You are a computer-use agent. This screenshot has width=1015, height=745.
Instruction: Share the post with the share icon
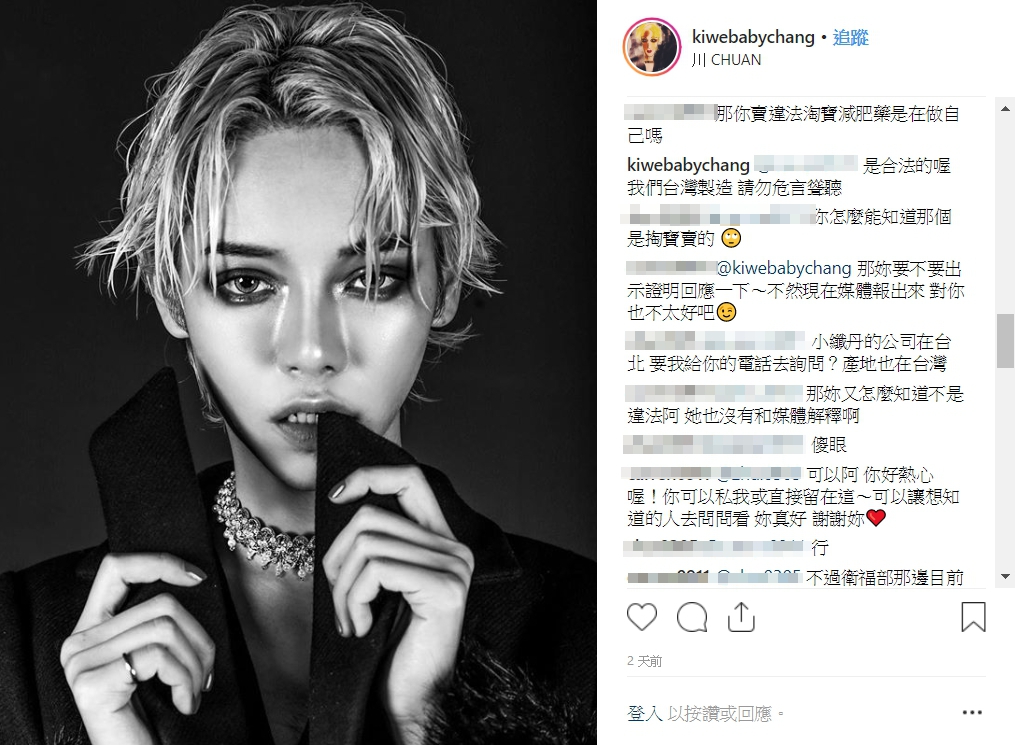click(741, 616)
